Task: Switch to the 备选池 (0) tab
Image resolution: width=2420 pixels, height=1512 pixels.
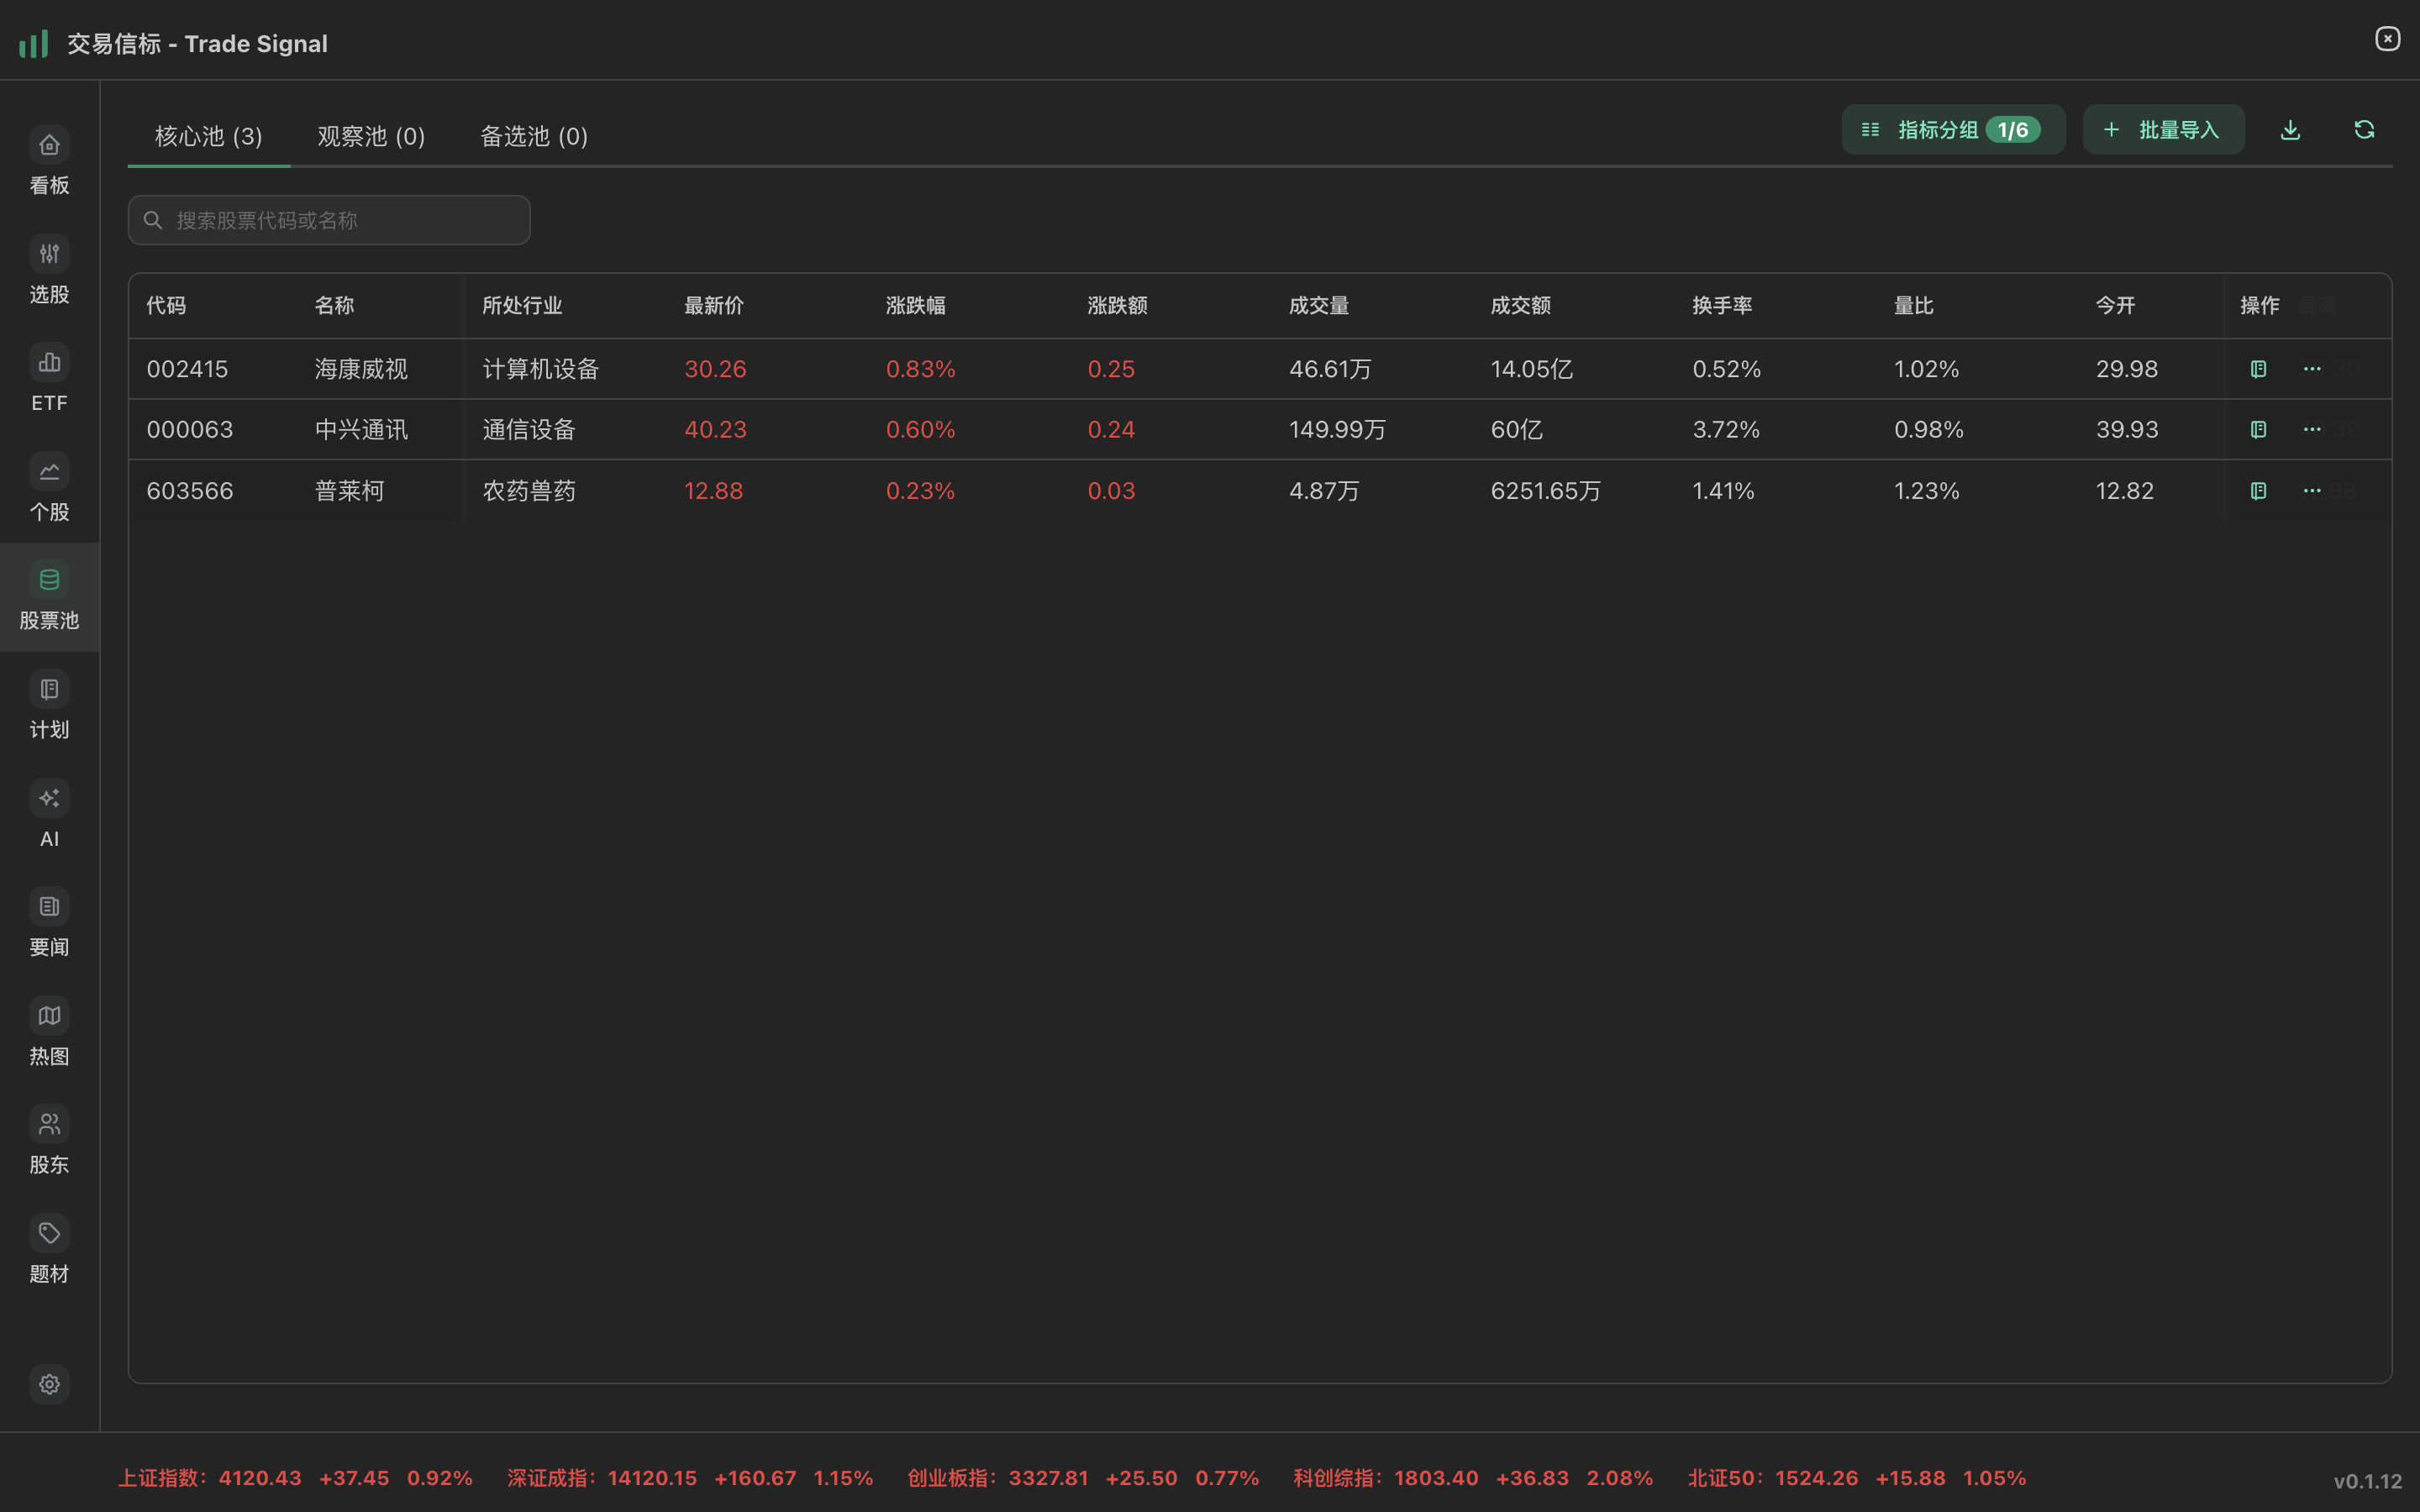Action: pos(534,136)
